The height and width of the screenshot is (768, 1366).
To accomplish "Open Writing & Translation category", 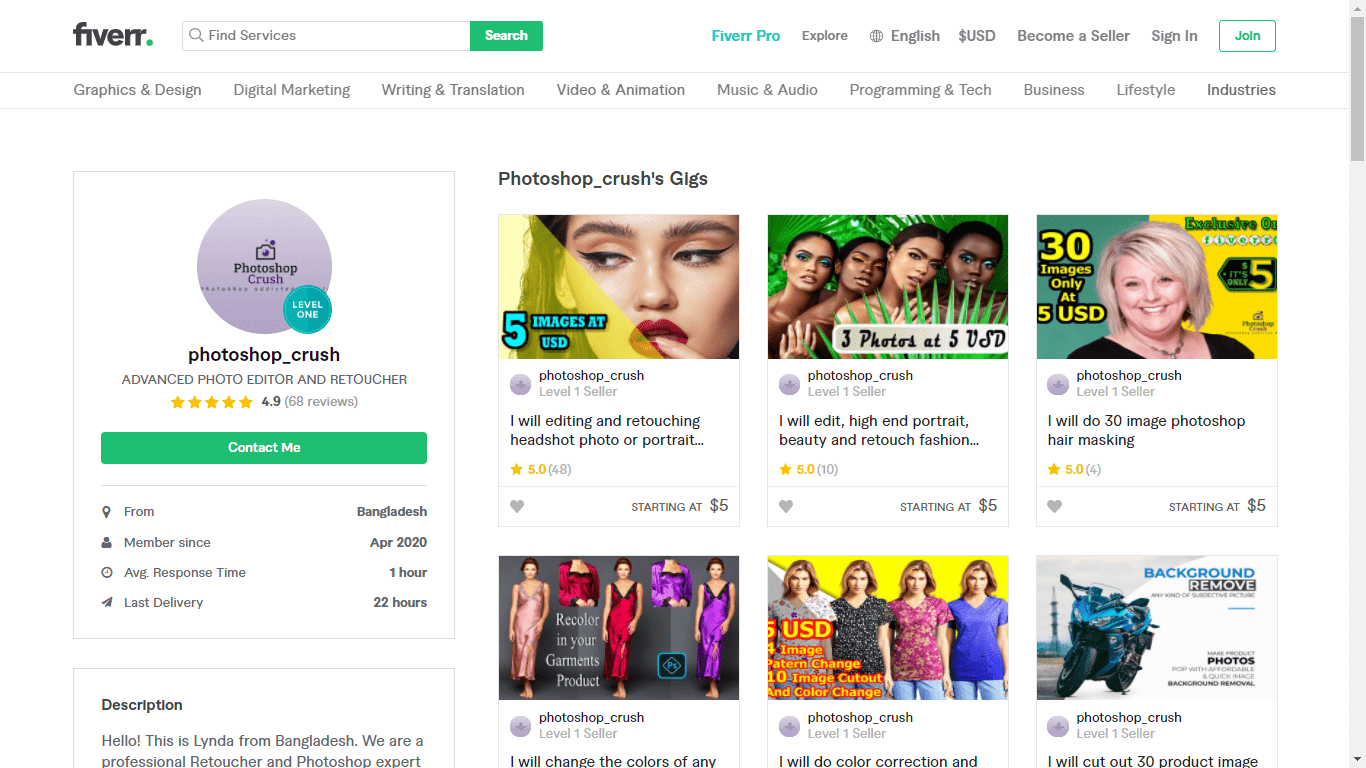I will click(453, 90).
